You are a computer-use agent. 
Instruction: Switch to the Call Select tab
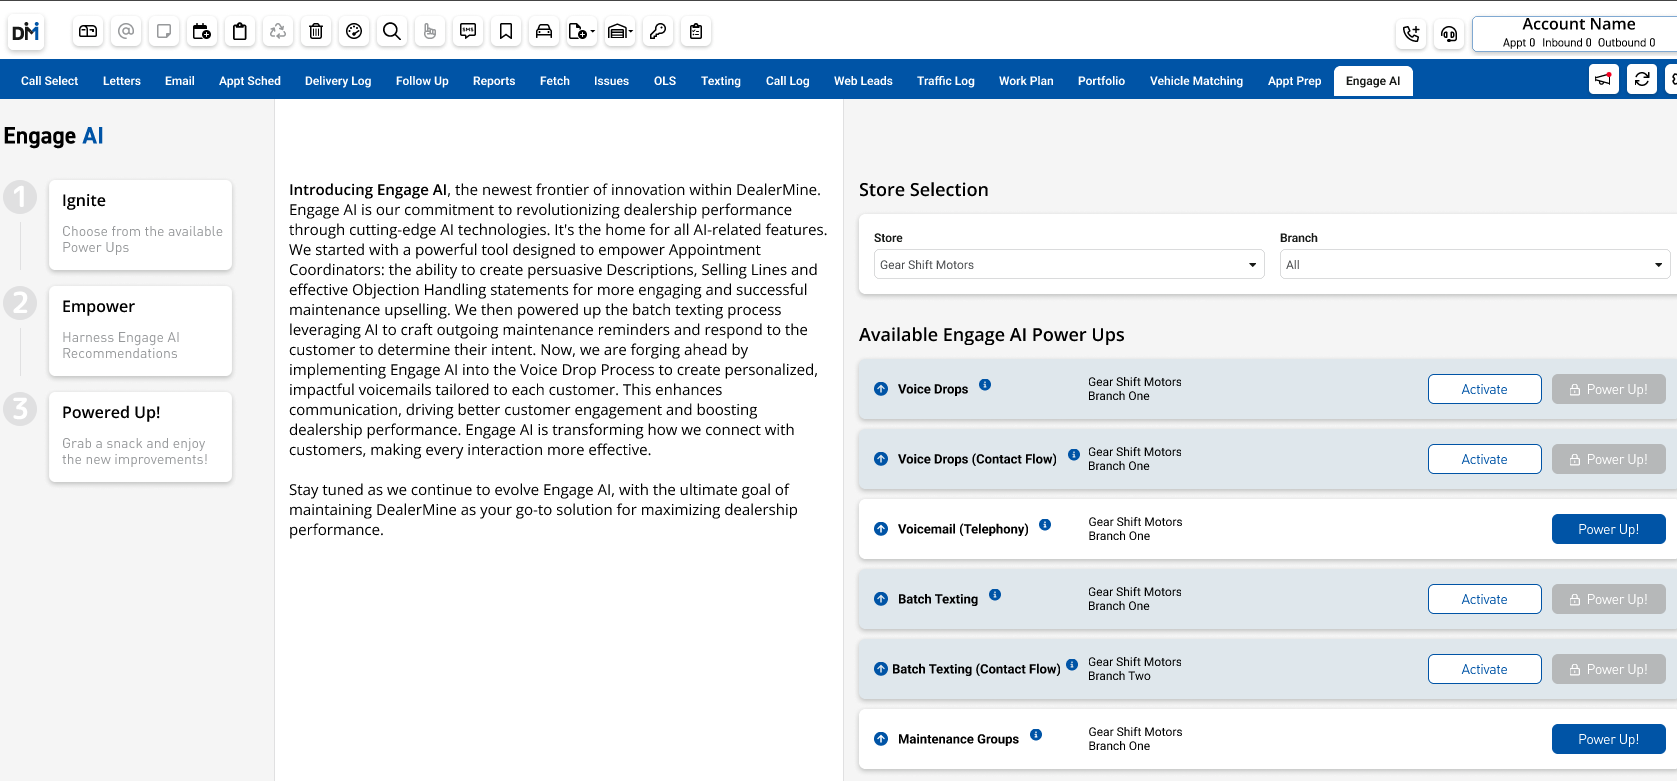pyautogui.click(x=49, y=81)
